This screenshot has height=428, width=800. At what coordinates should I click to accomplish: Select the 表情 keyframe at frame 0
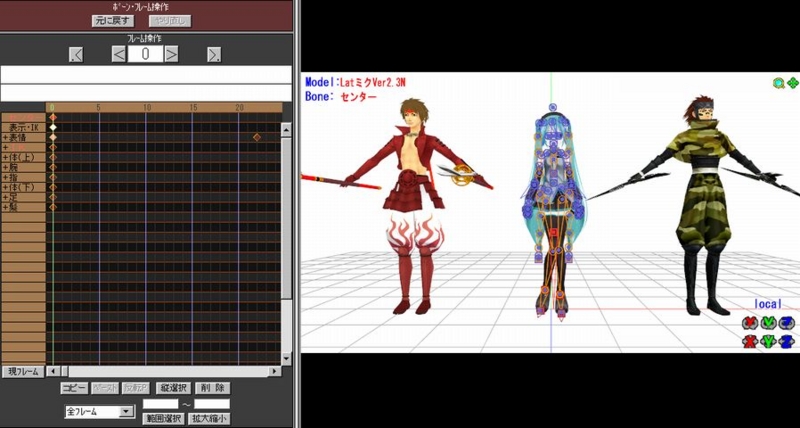point(53,137)
